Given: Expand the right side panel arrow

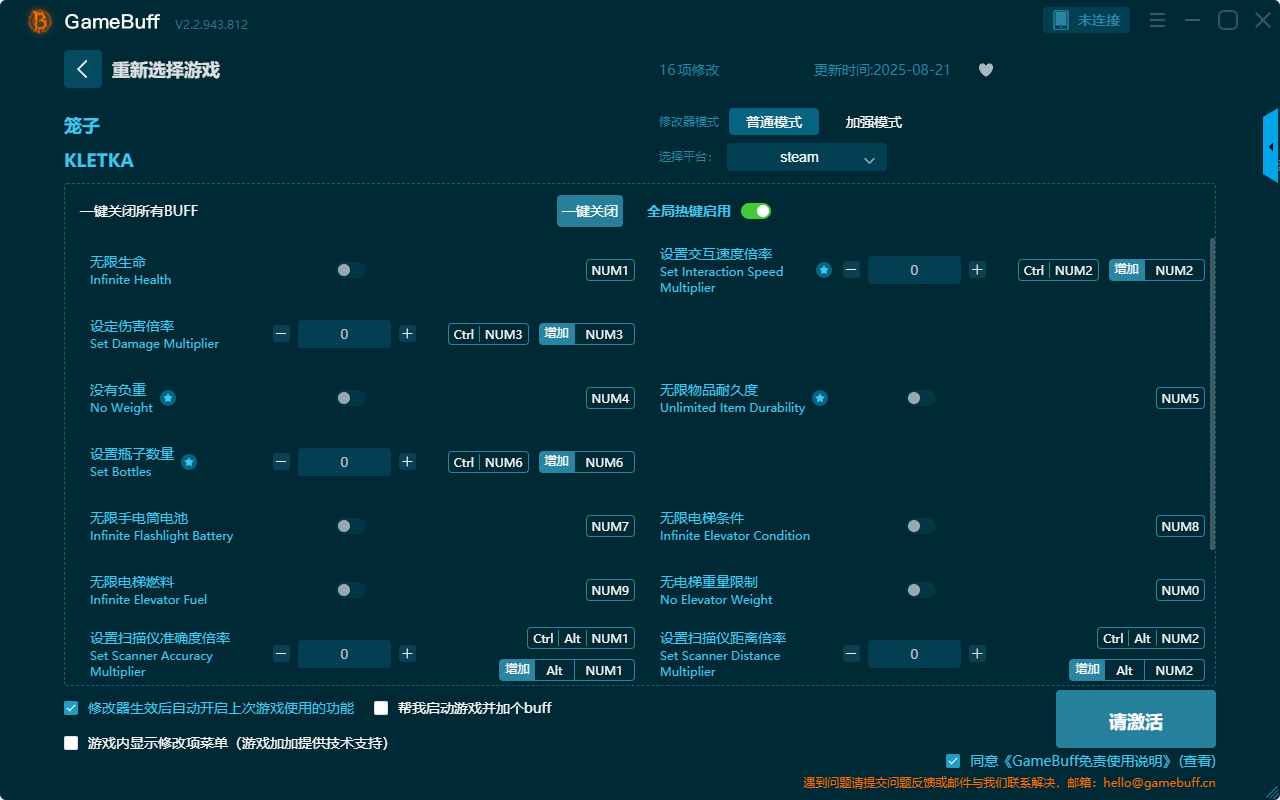Looking at the screenshot, I should (1271, 146).
